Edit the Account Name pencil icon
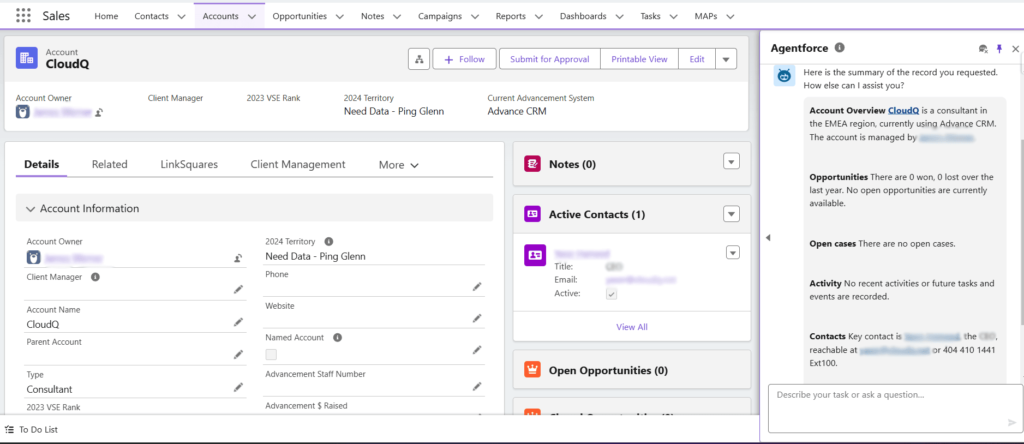 238,322
